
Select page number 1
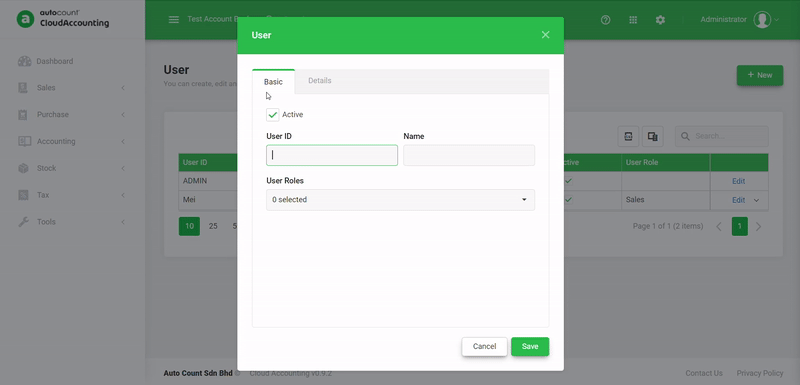pos(740,226)
